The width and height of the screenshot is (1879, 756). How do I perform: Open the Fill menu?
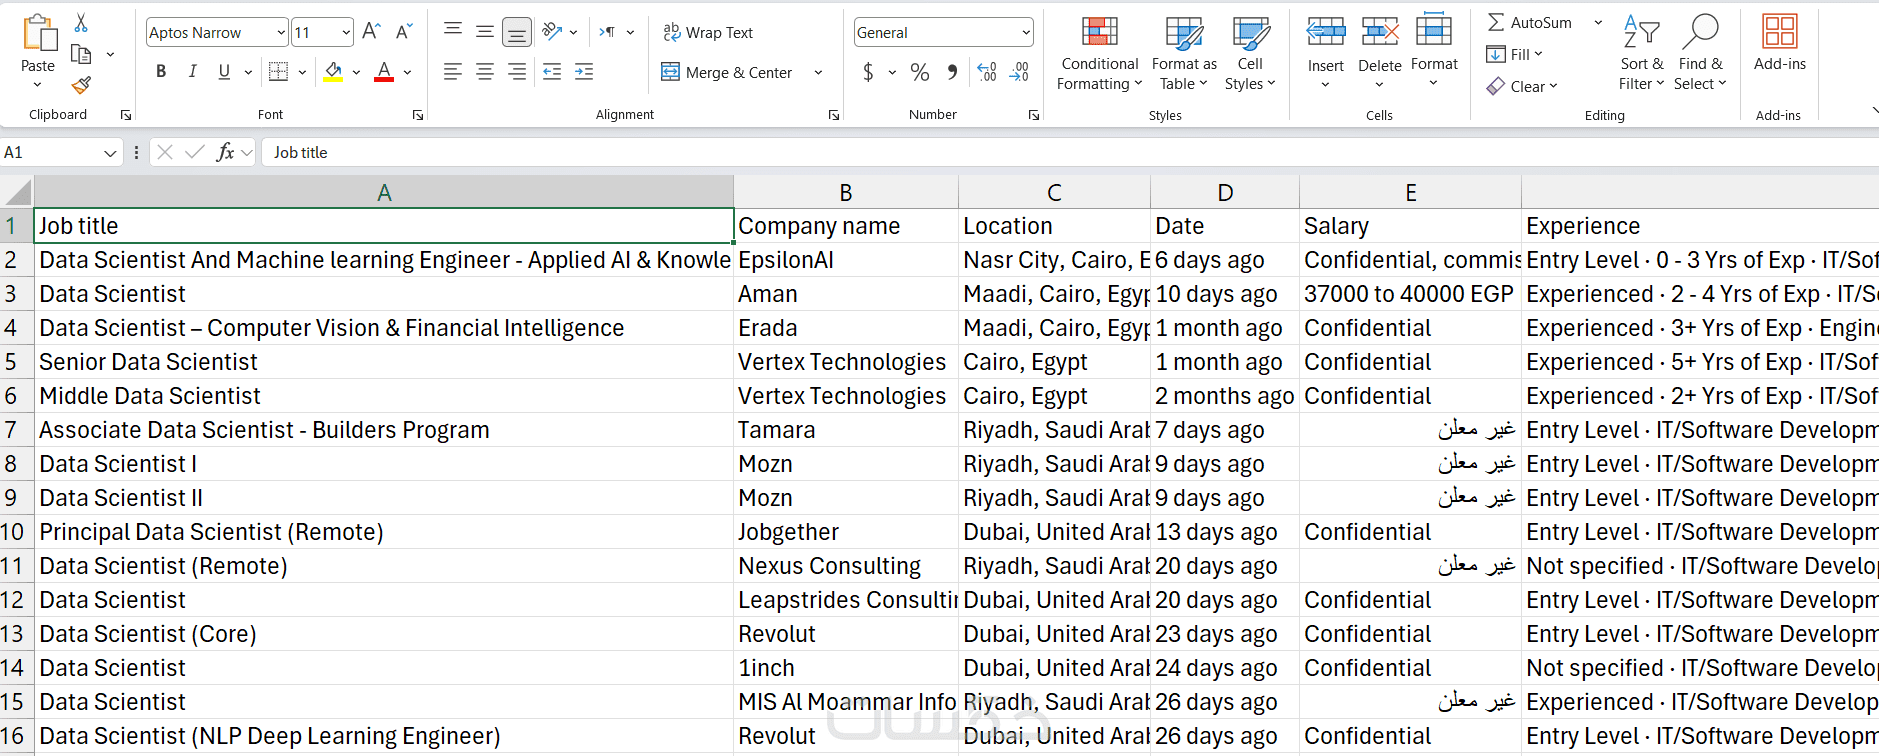[x=1515, y=54]
